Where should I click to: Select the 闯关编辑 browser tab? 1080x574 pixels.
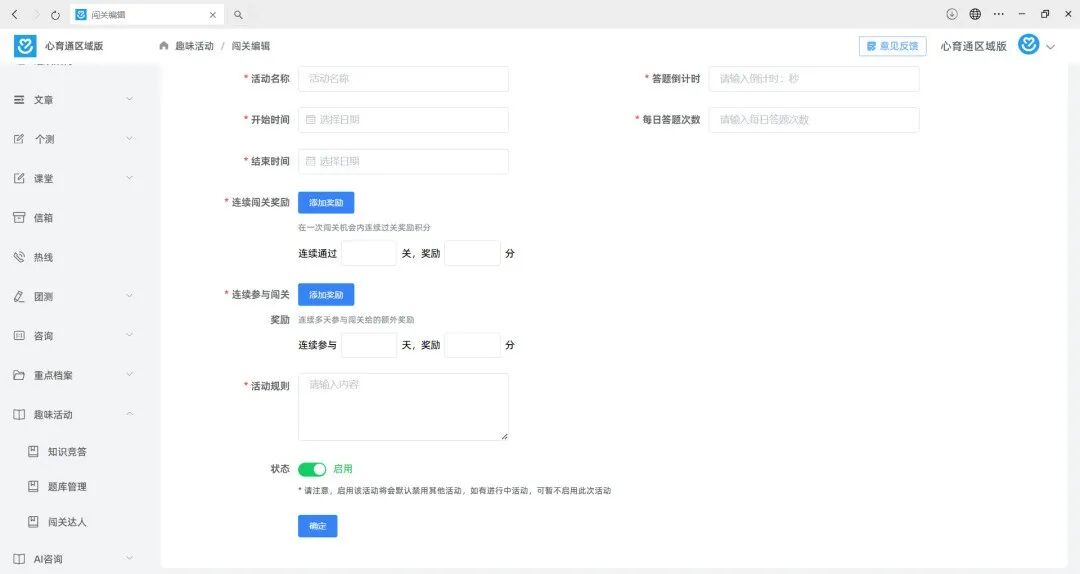tap(147, 14)
